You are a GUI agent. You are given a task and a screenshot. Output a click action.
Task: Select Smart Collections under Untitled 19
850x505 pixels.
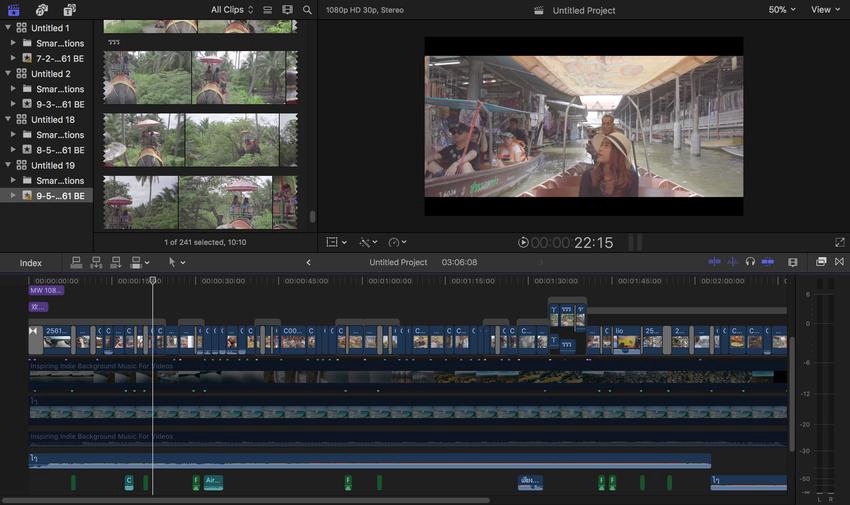(60, 180)
